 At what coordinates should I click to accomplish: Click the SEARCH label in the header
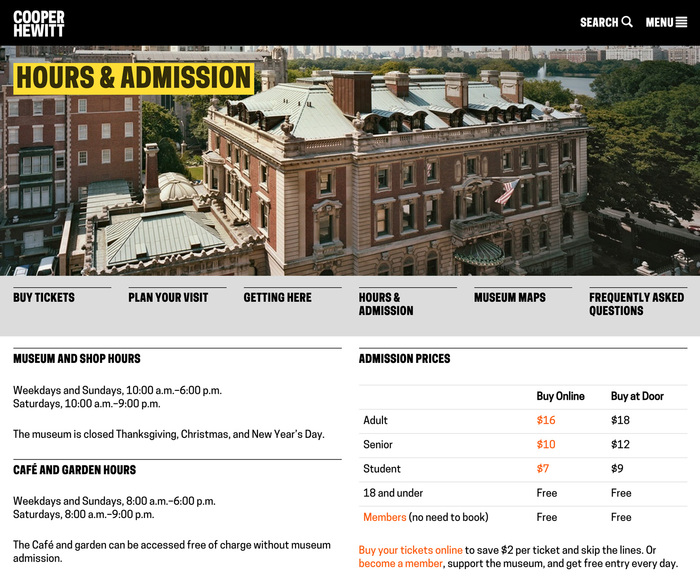(599, 22)
